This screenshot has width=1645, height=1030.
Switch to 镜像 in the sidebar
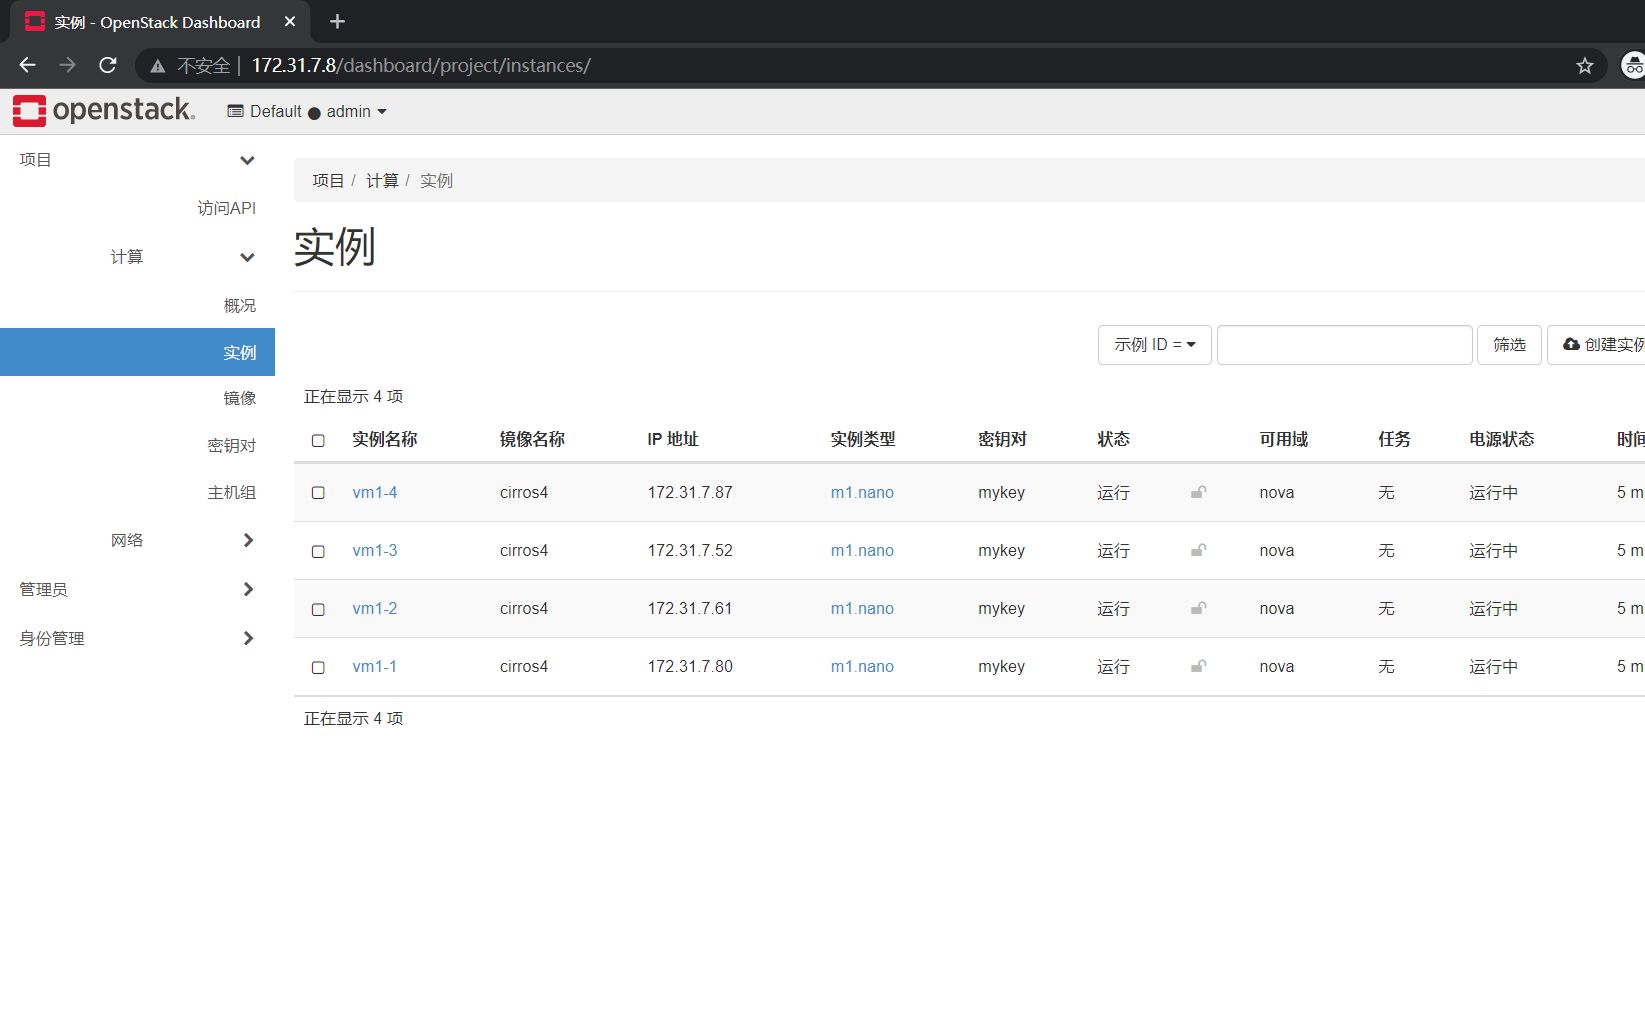click(240, 398)
